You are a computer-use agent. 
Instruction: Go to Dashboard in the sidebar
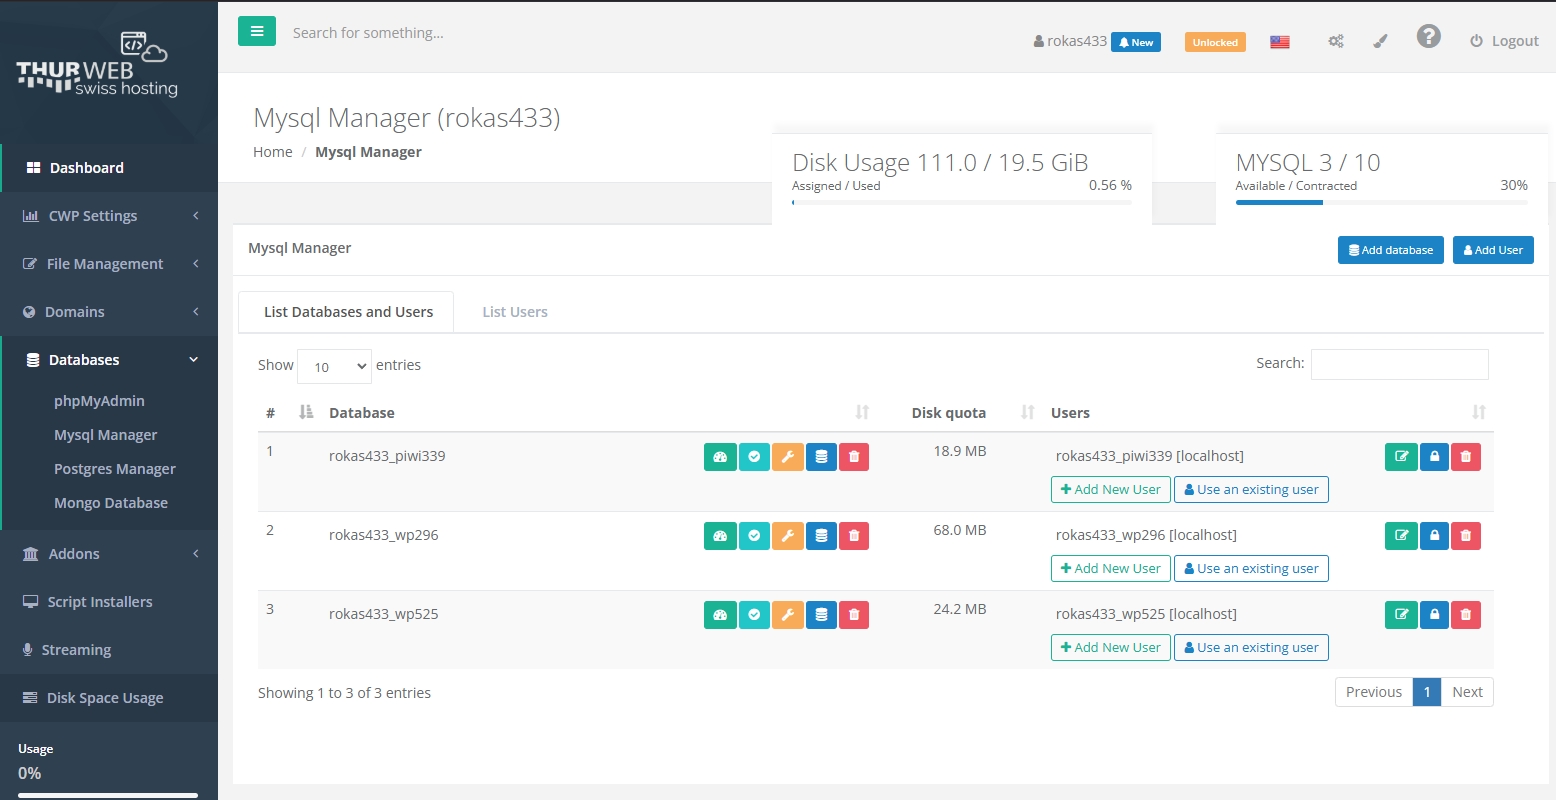point(109,168)
